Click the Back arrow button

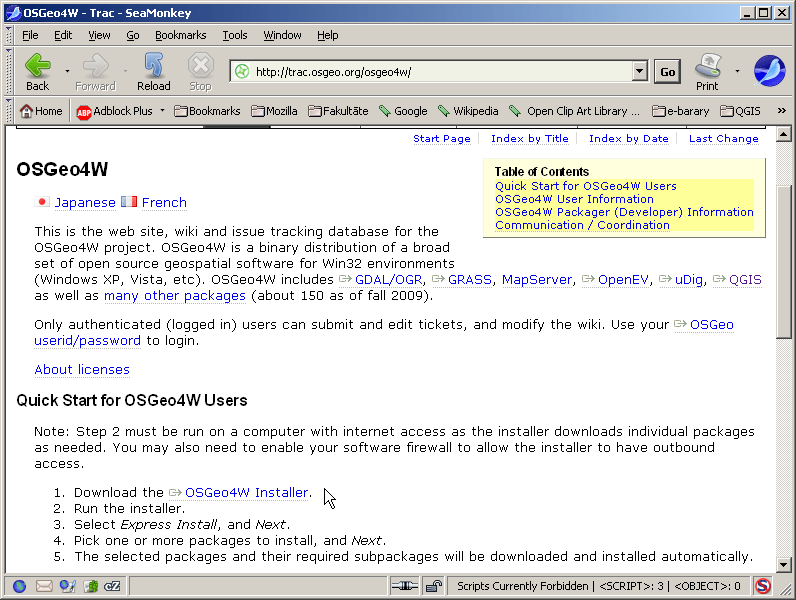tap(38, 72)
